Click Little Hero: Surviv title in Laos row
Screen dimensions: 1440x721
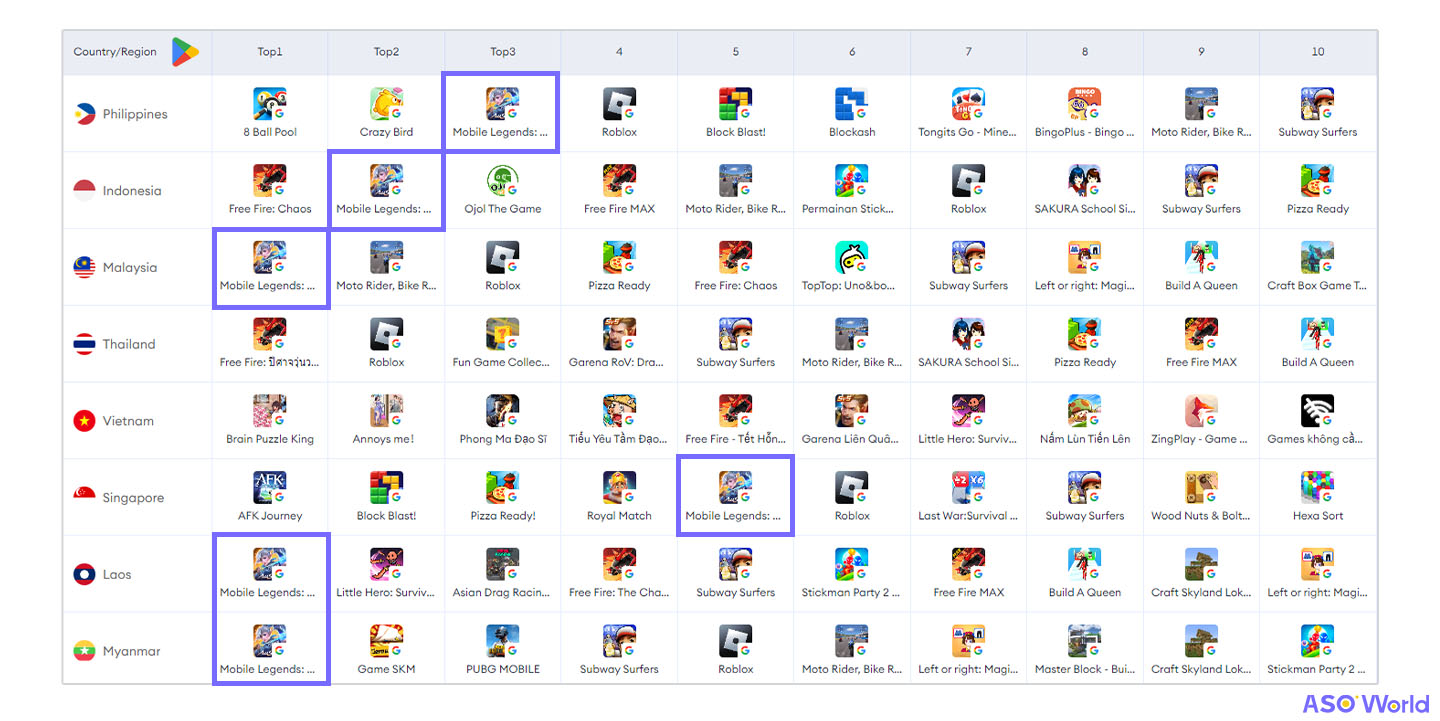pyautogui.click(x=386, y=592)
